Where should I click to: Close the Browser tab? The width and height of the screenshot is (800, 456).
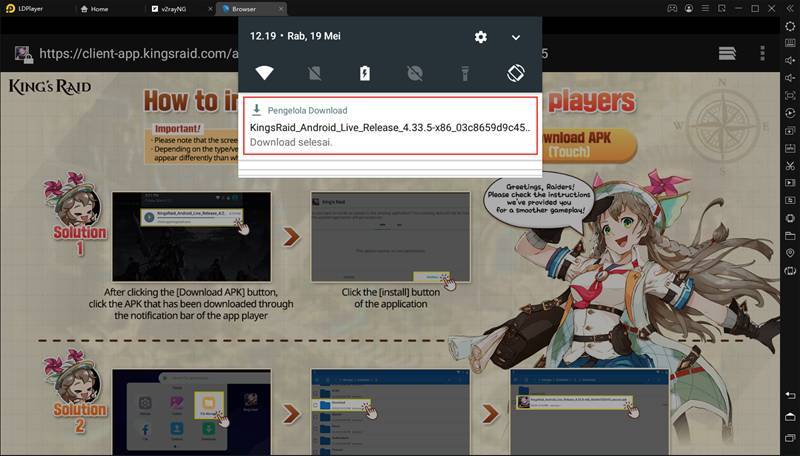coord(281,9)
